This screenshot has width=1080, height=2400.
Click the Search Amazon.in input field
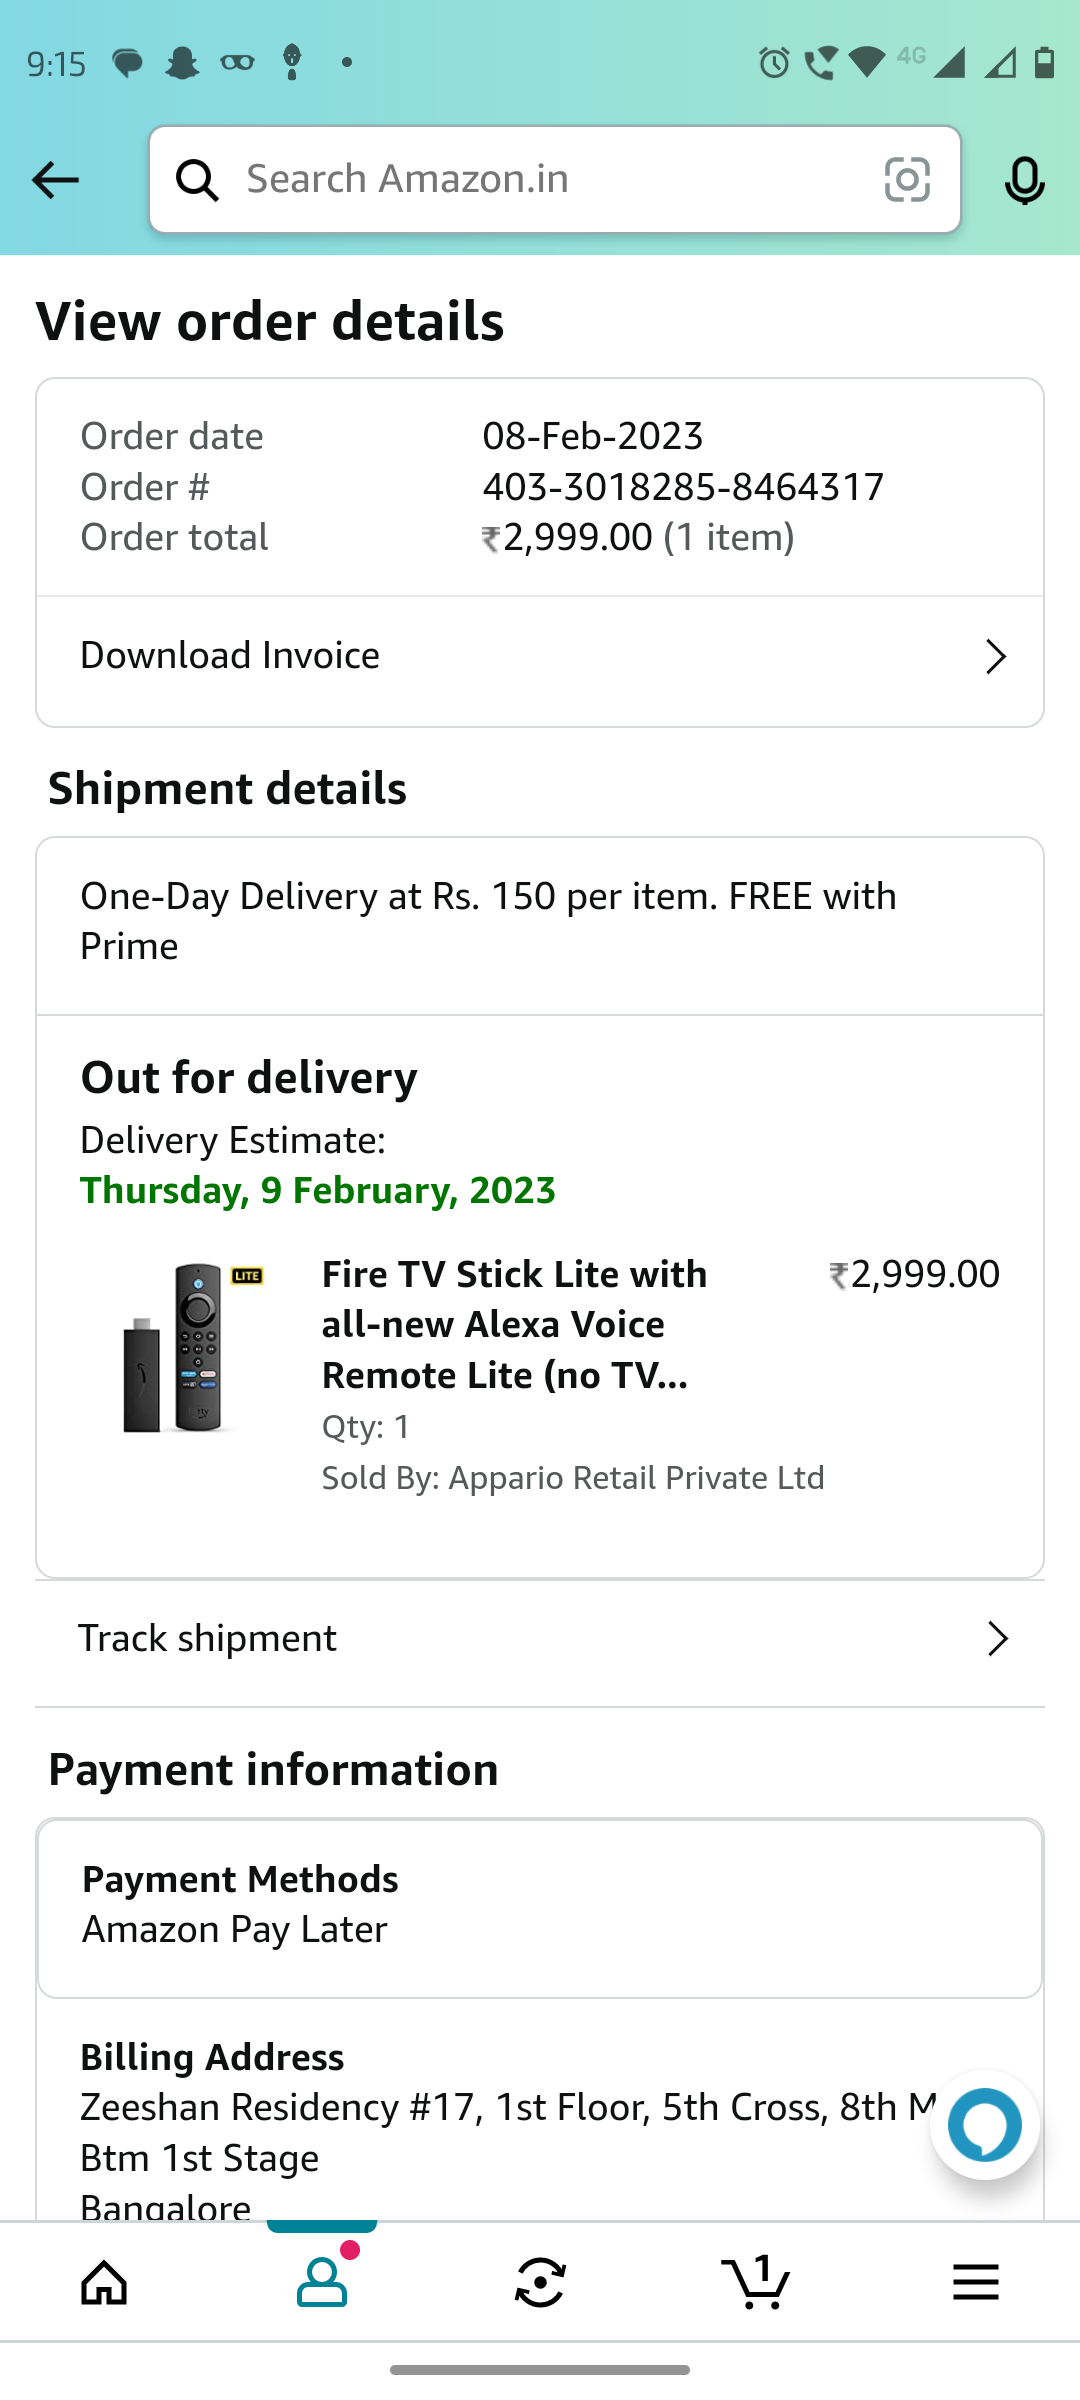pos(550,180)
